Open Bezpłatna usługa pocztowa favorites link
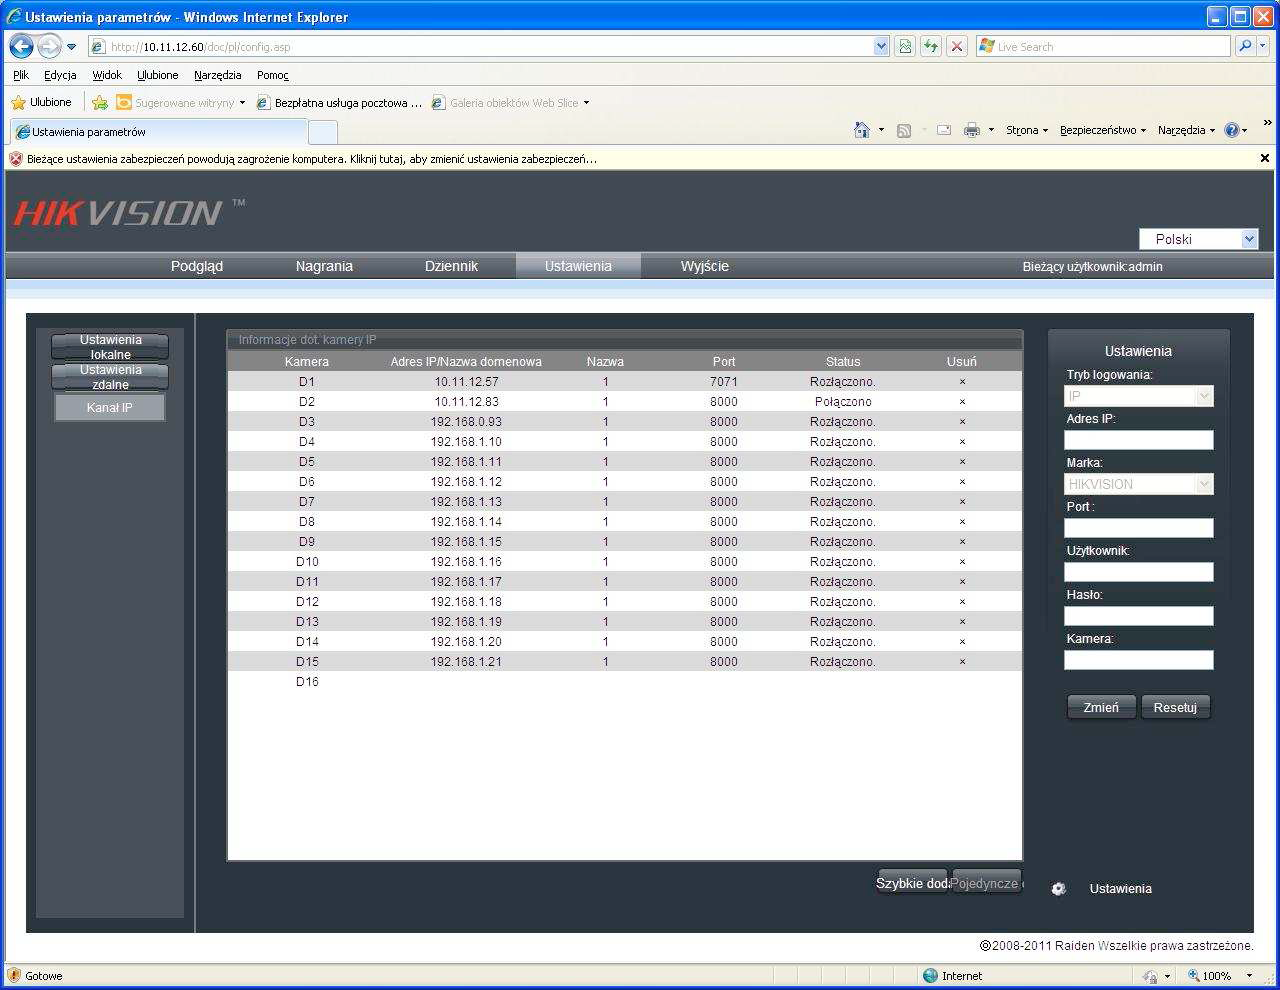Image resolution: width=1280 pixels, height=990 pixels. (339, 102)
